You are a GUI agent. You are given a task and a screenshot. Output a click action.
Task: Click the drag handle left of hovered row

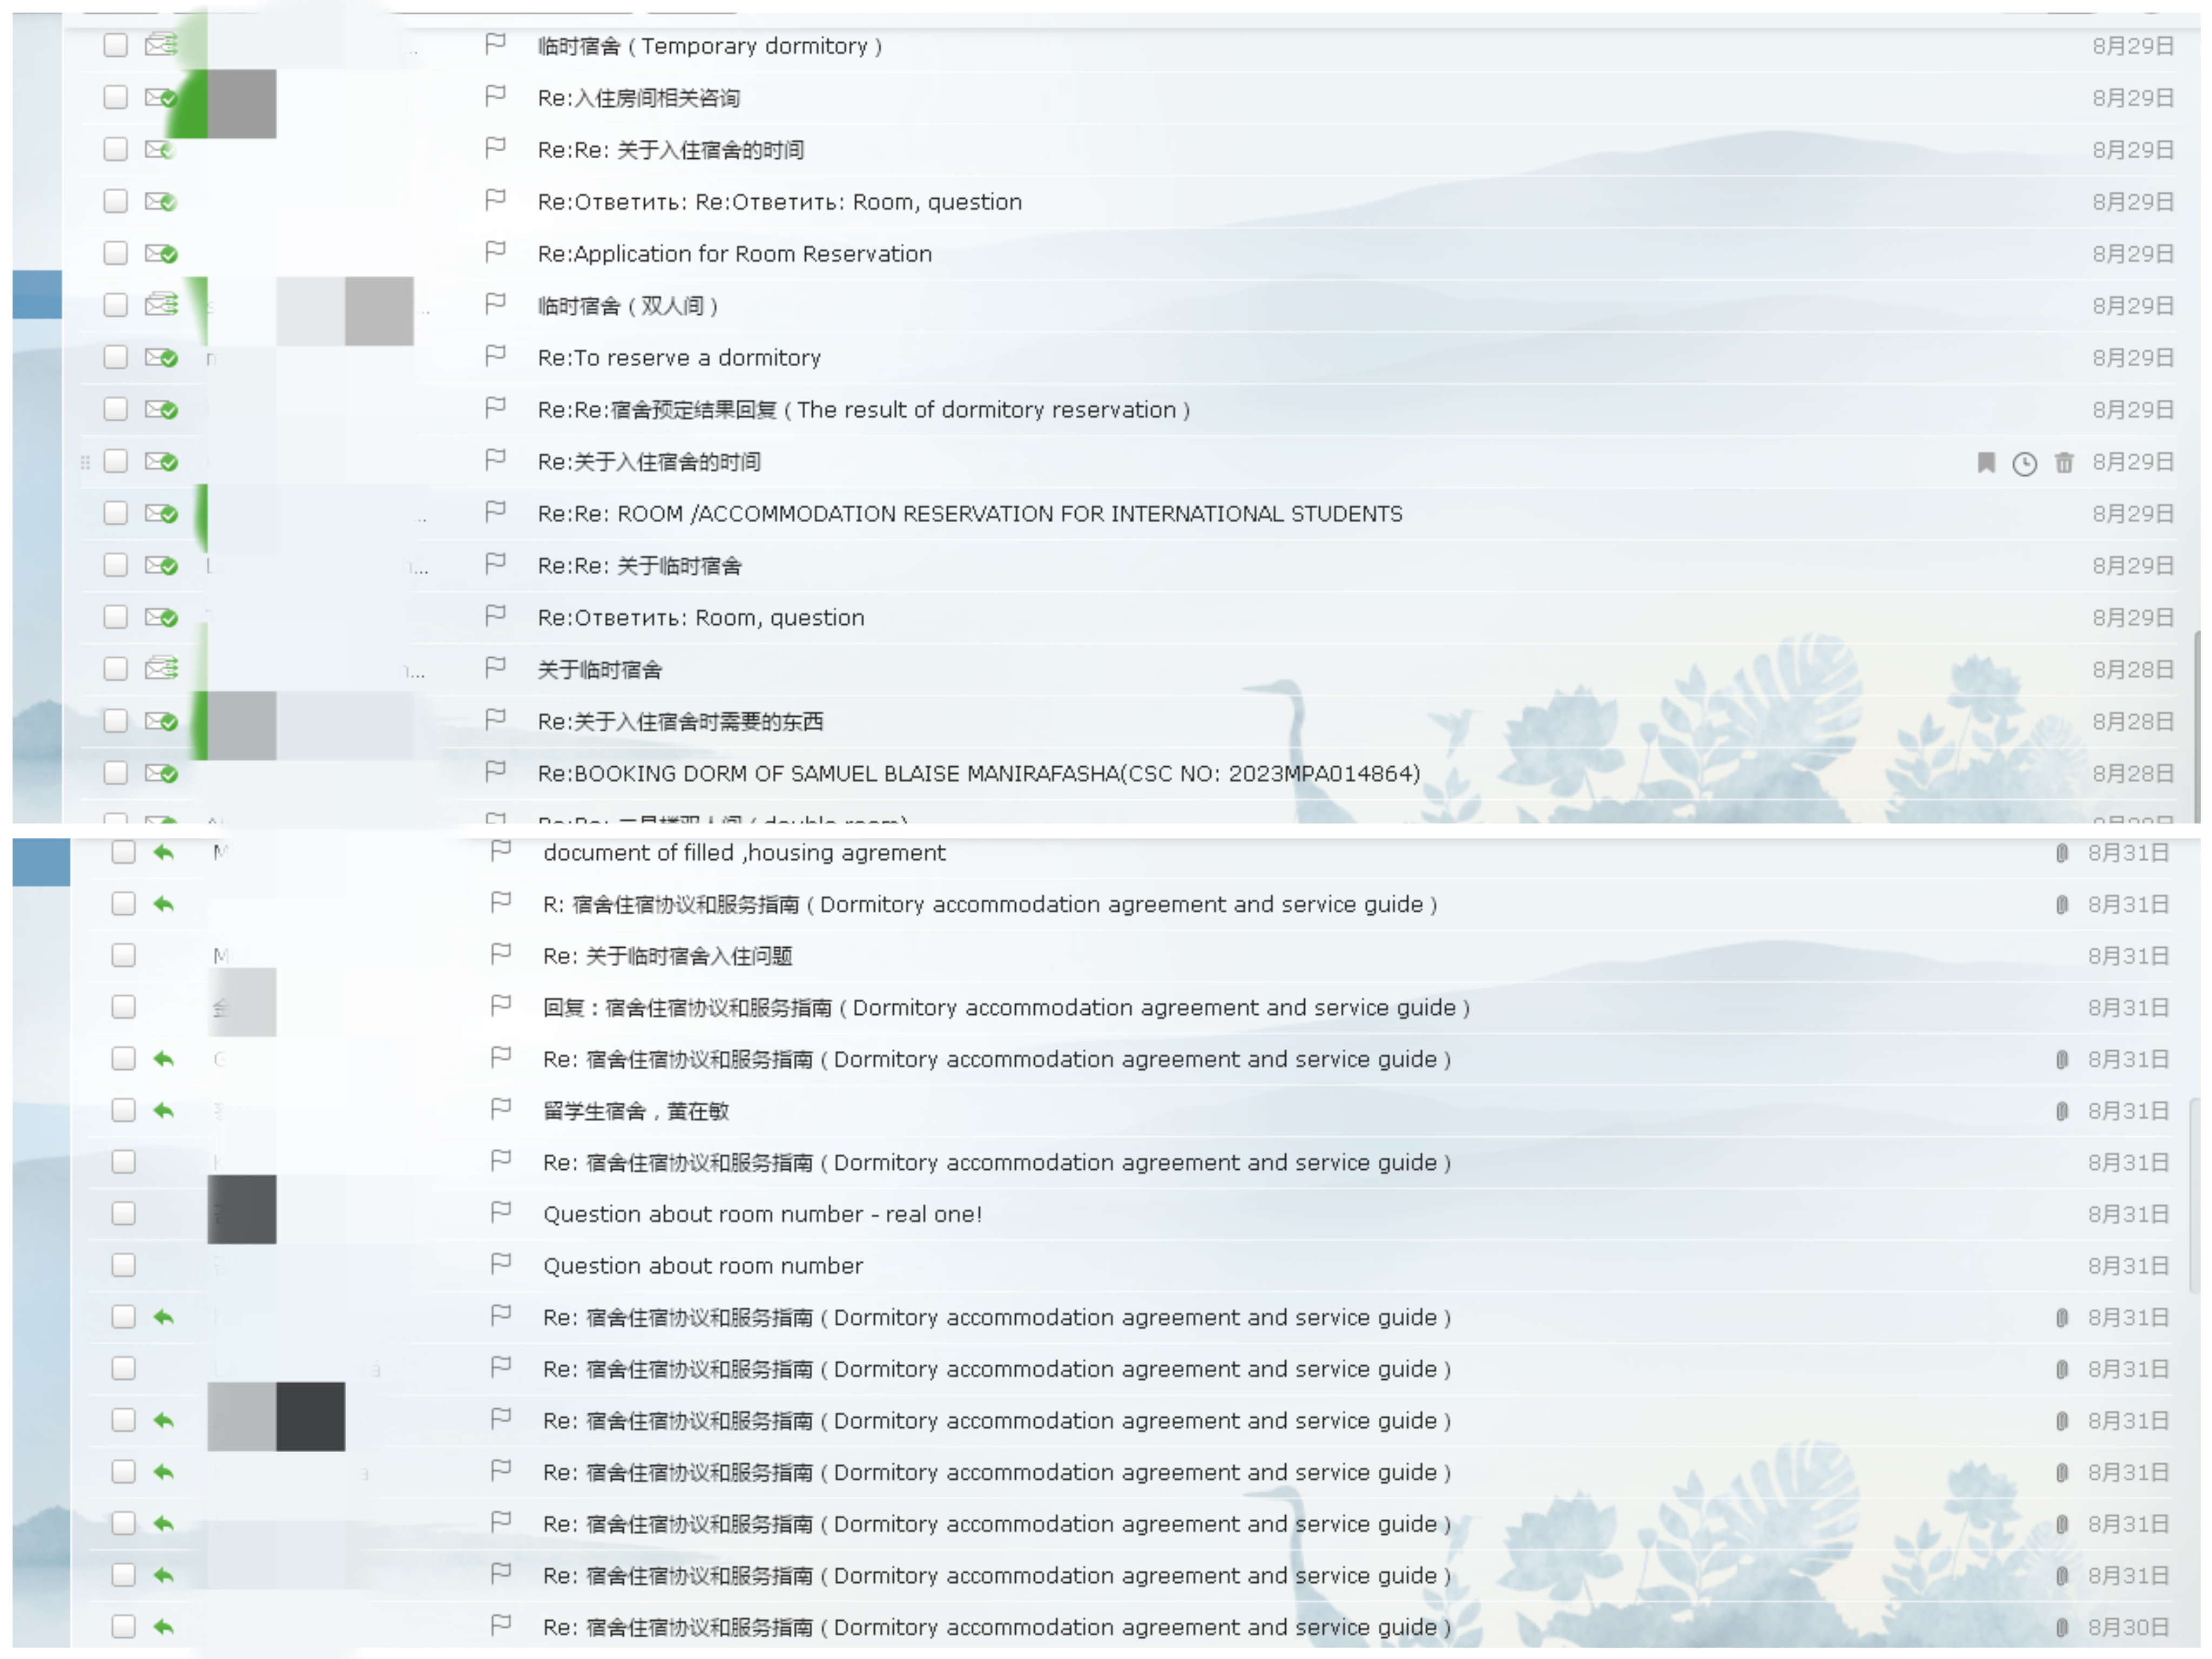tap(85, 462)
